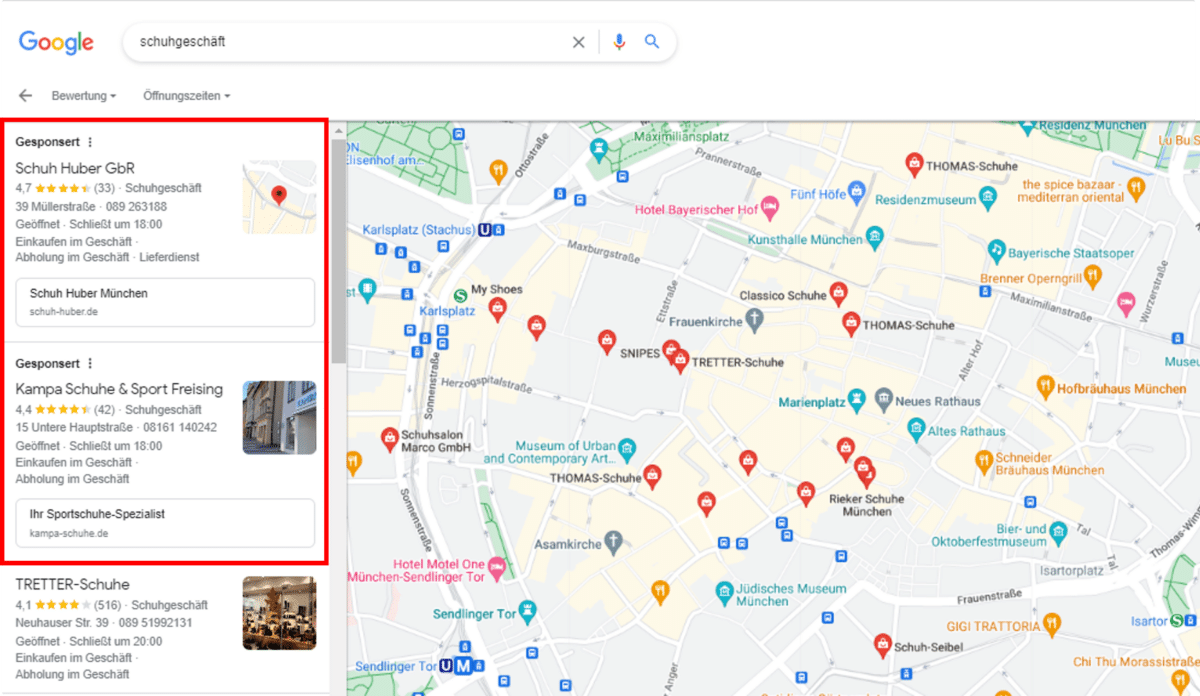Open the Ihr Sportschuhe-Spezialist link
Viewport: 1200px width, 696px height.
[166, 523]
